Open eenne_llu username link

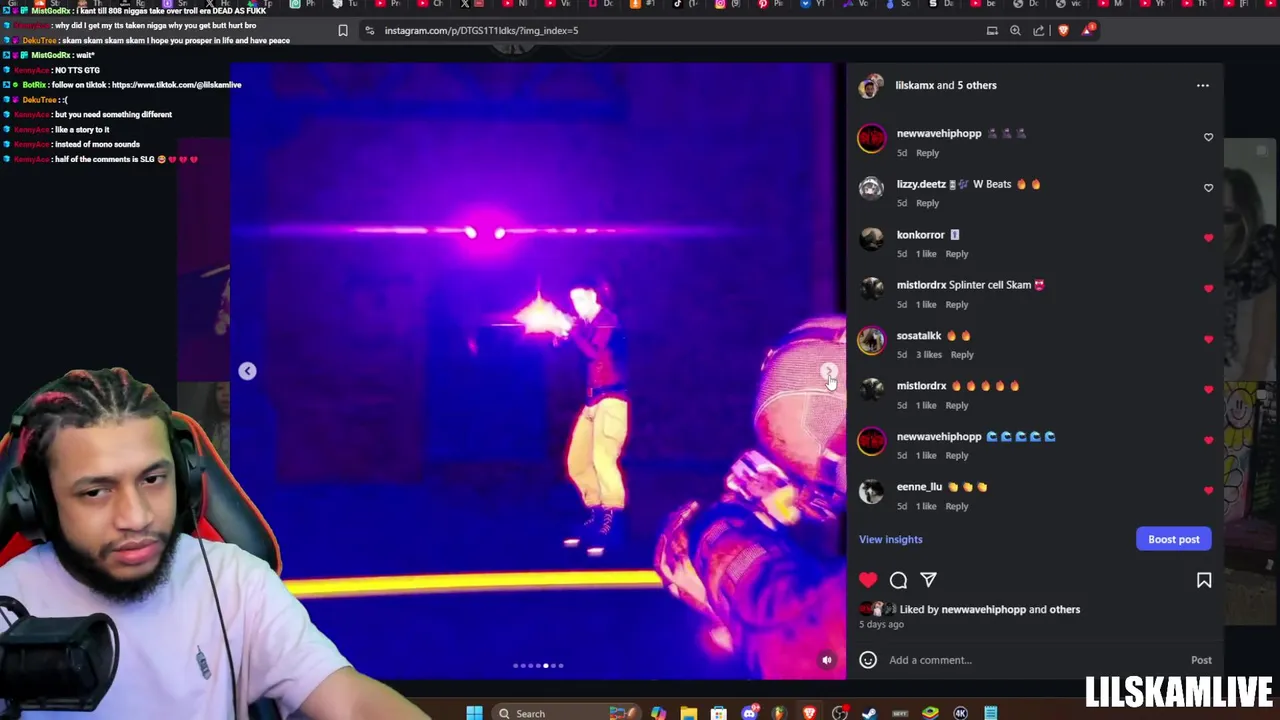(919, 487)
